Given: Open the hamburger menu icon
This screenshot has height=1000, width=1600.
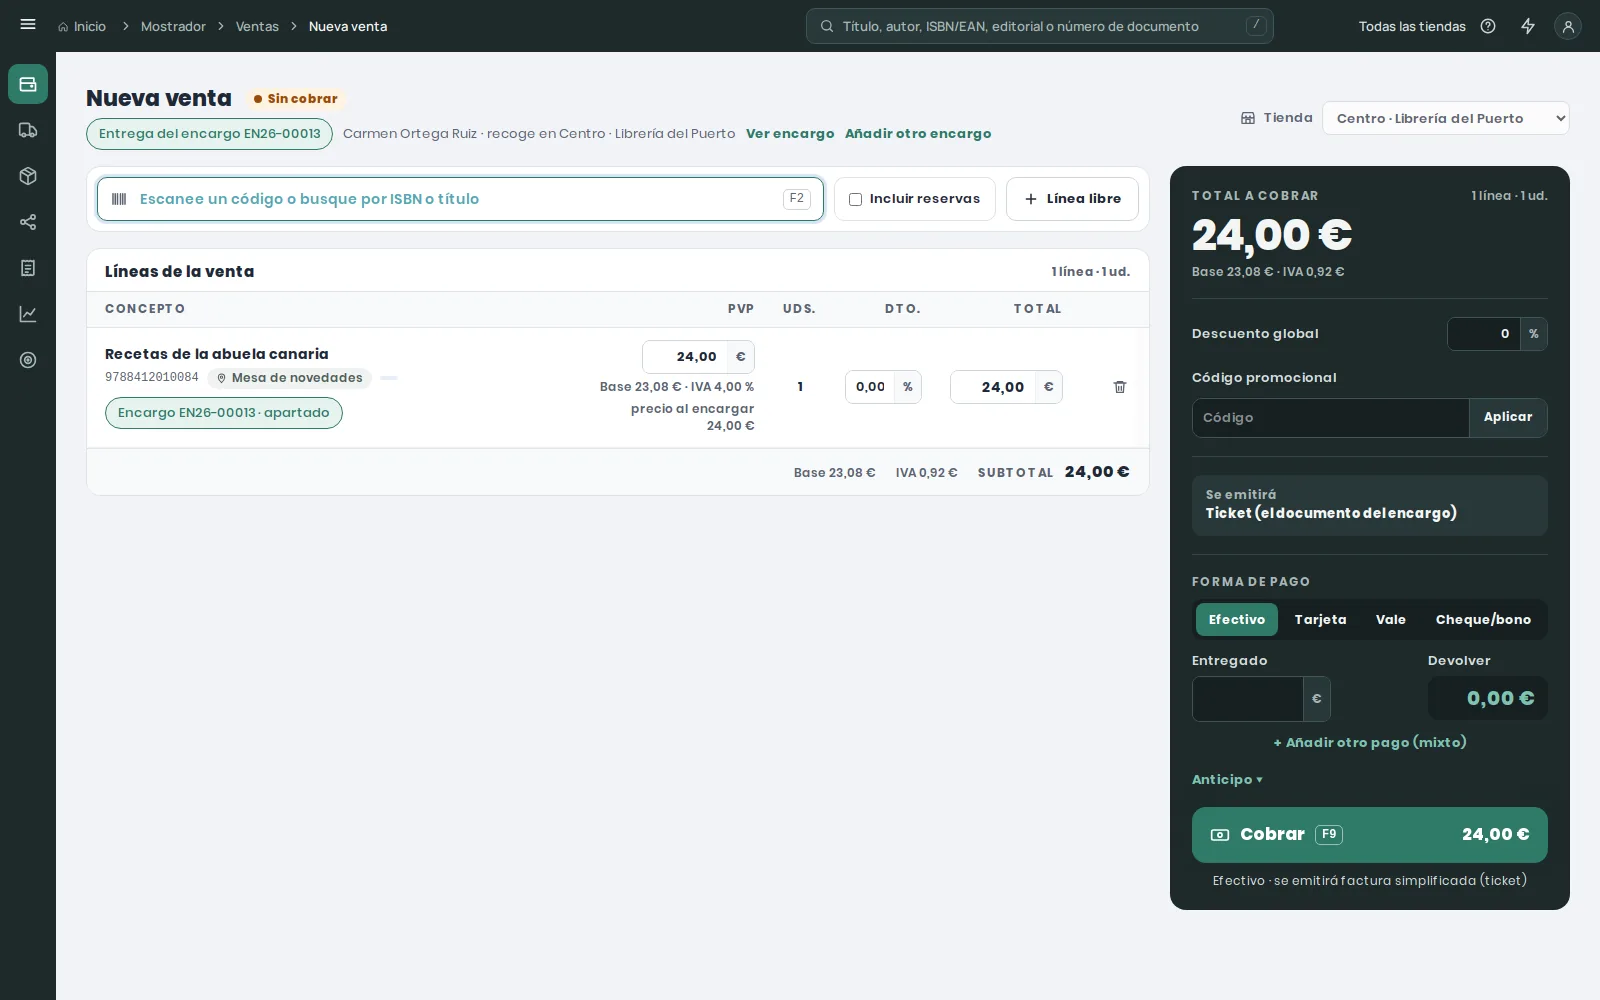Looking at the screenshot, I should tap(28, 25).
